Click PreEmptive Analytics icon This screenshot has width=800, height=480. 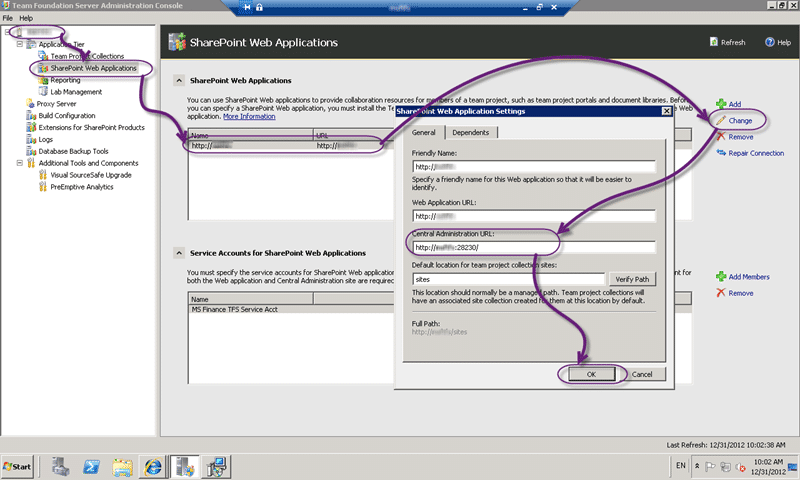pos(43,187)
